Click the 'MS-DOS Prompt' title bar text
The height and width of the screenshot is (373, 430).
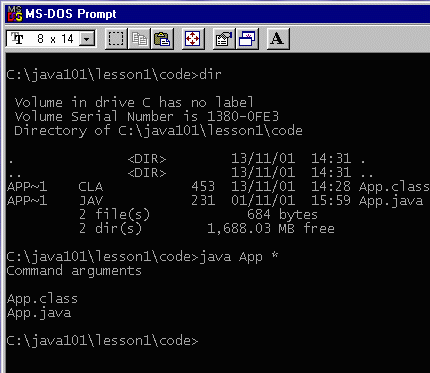point(71,14)
